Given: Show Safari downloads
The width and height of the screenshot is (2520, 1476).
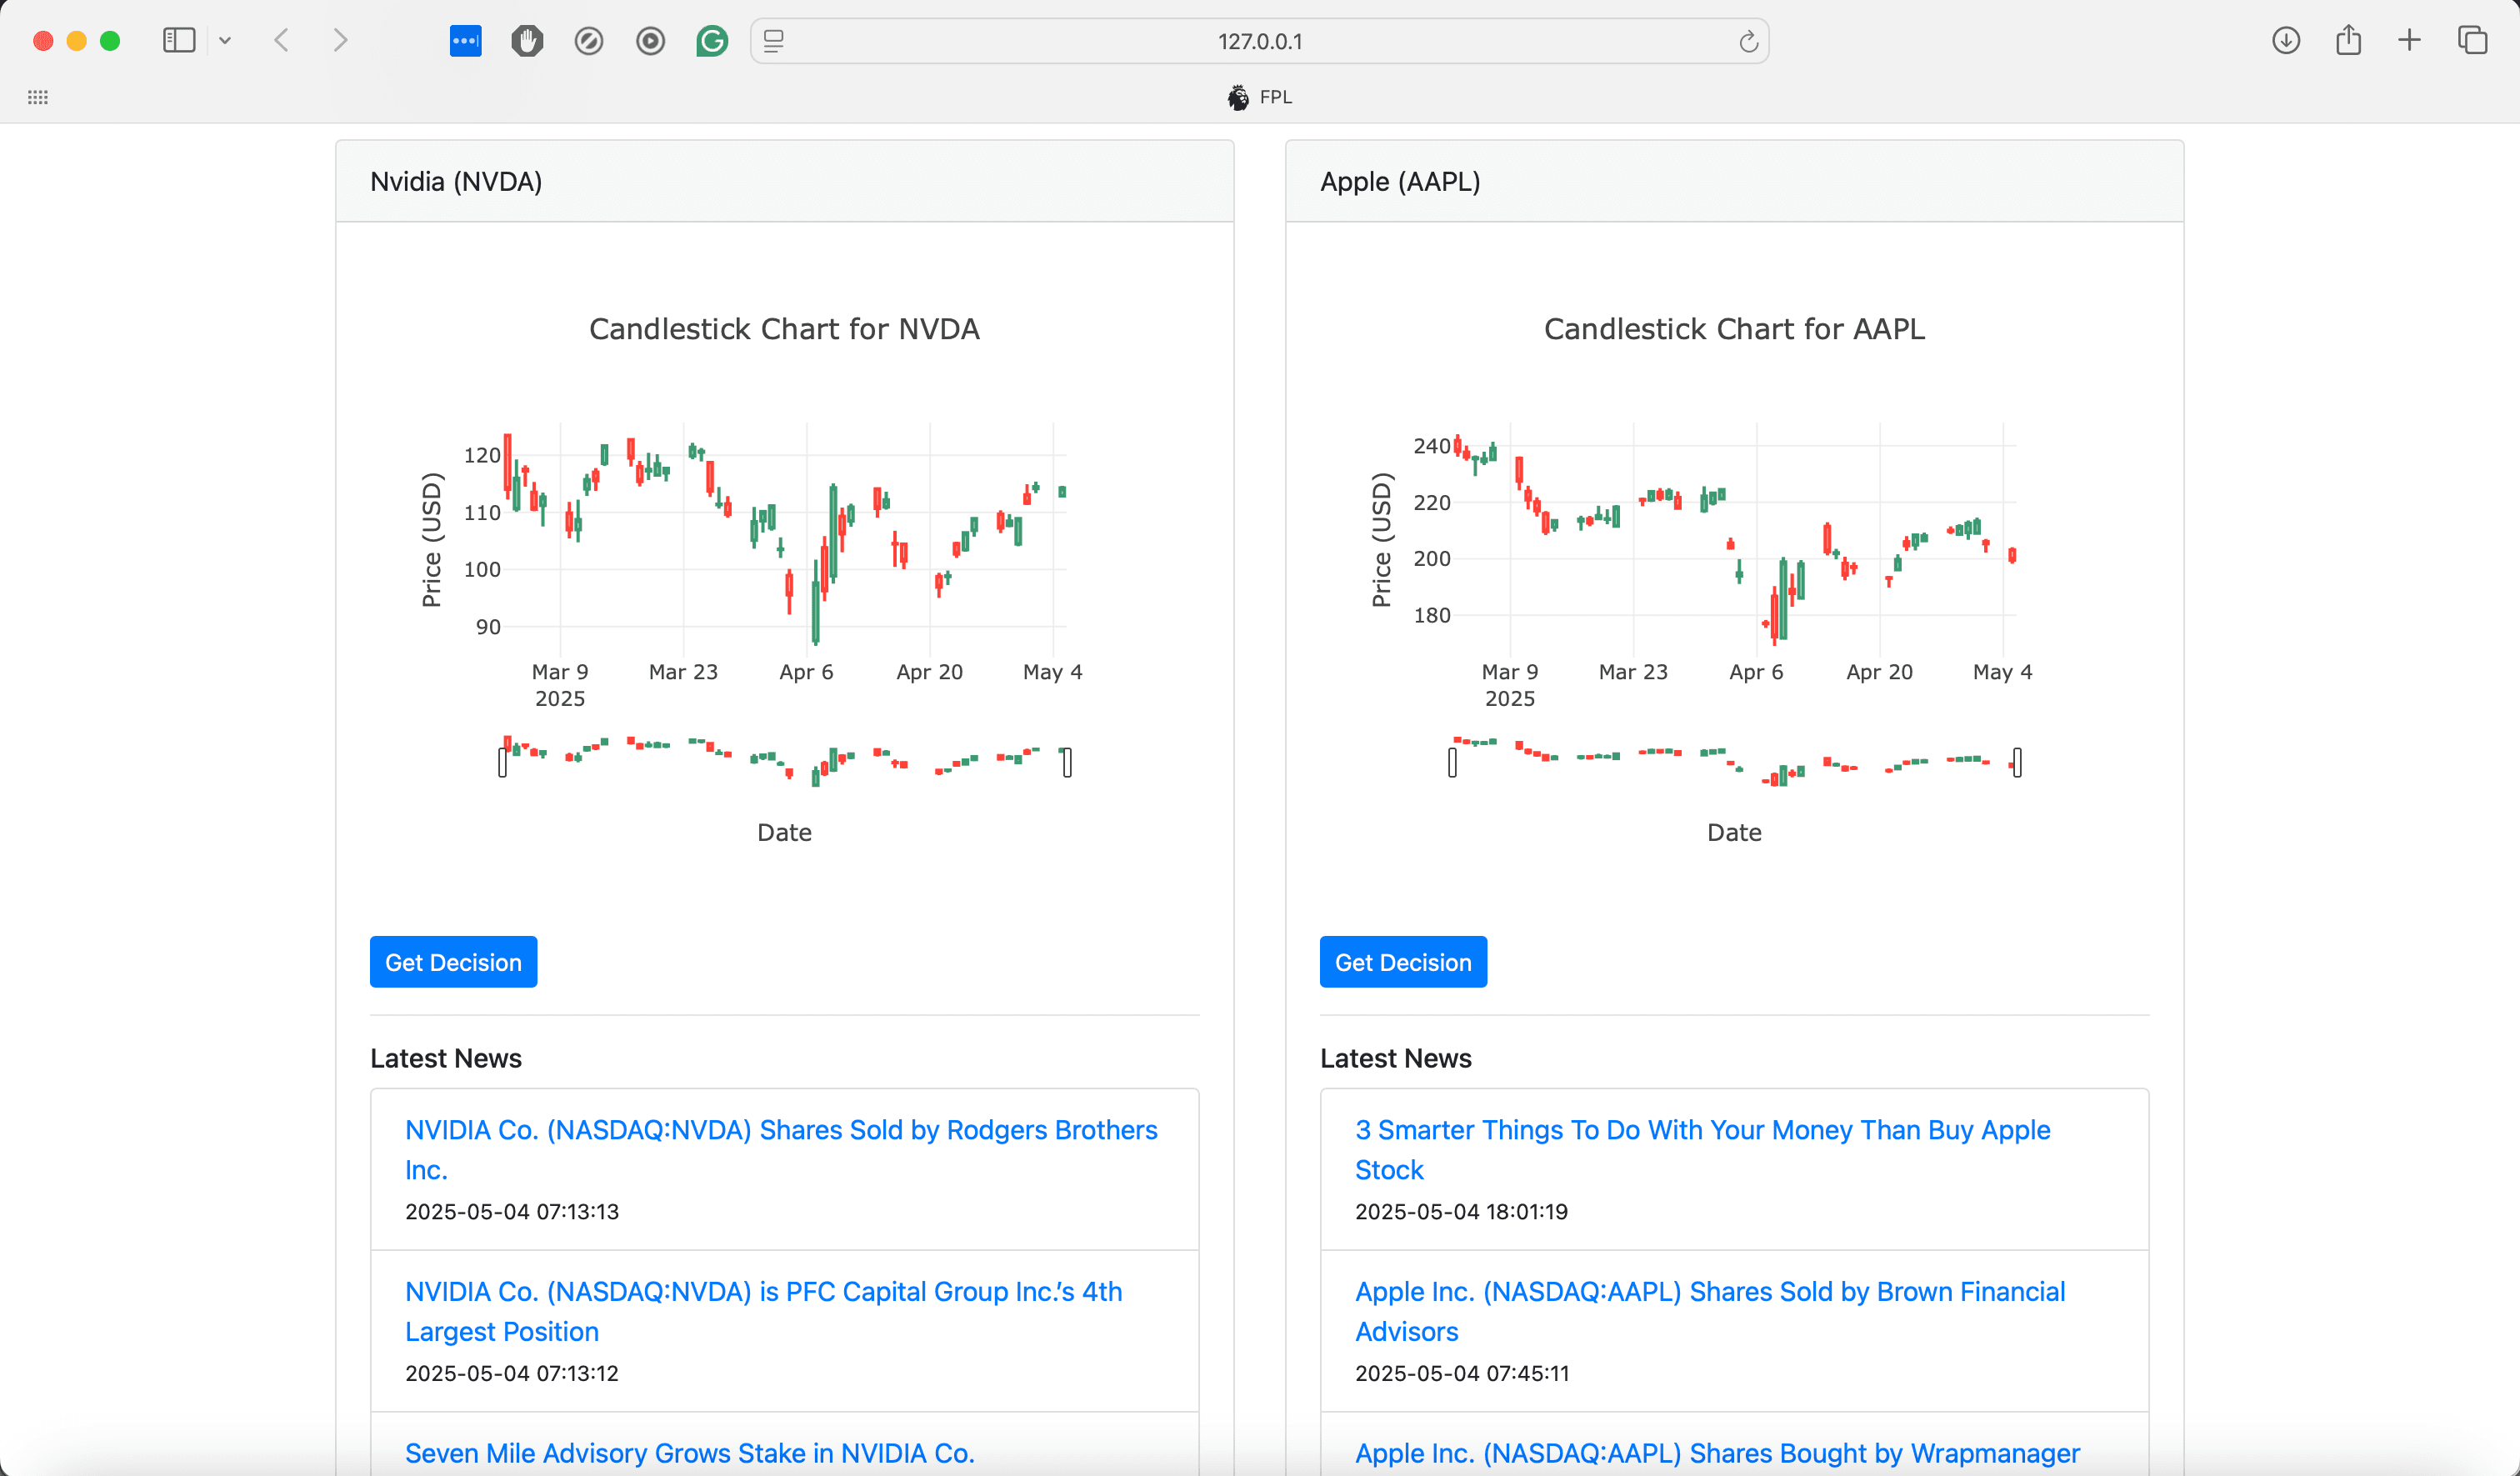Looking at the screenshot, I should (2286, 41).
